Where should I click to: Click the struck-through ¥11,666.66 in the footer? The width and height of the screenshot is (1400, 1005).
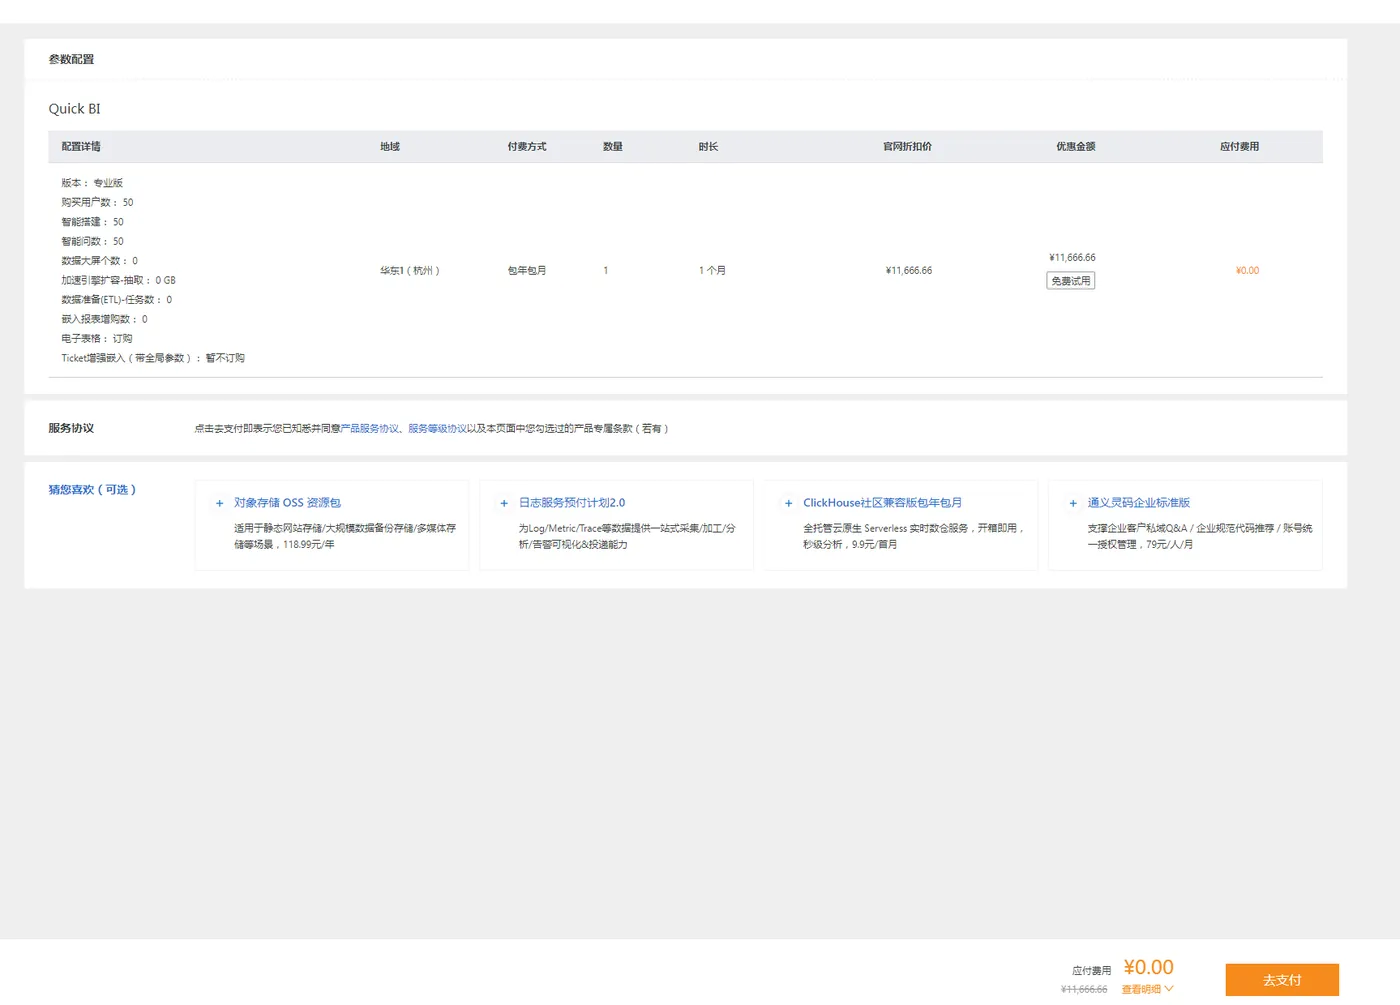(1084, 989)
